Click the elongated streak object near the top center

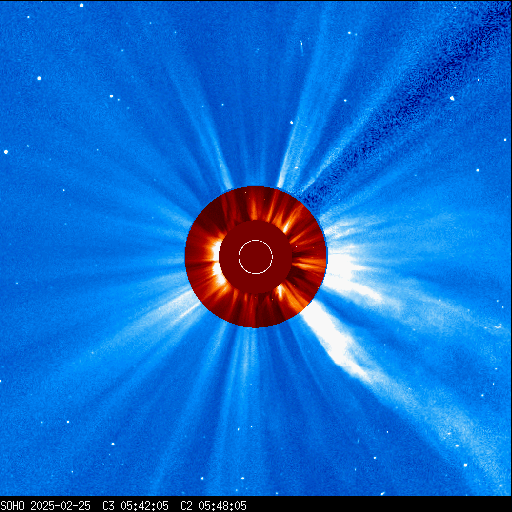point(301,46)
